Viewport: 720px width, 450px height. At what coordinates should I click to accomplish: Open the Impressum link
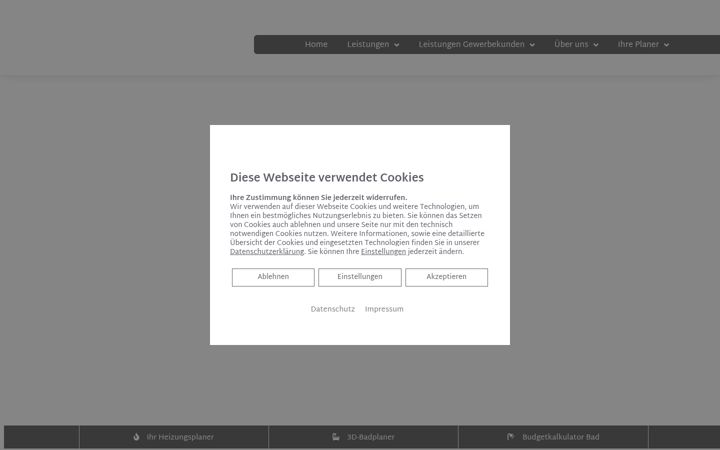tap(384, 309)
